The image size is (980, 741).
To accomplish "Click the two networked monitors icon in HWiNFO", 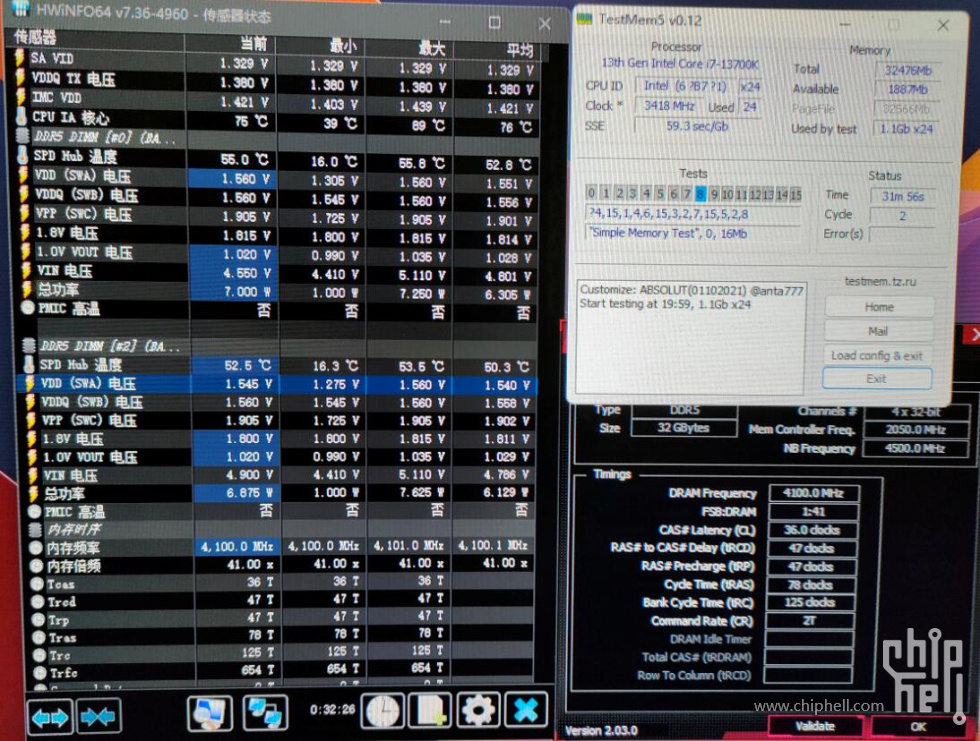I will point(265,713).
